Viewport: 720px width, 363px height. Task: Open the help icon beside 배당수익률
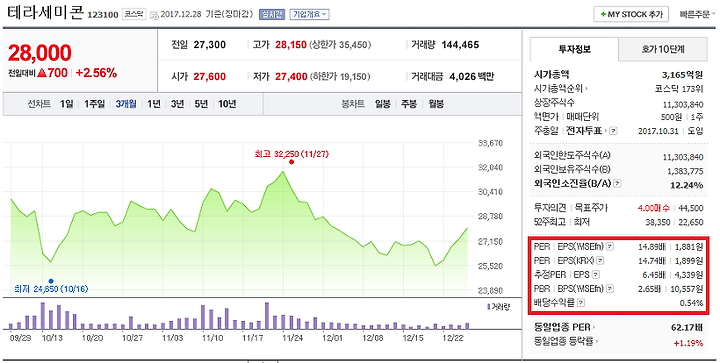[581, 303]
